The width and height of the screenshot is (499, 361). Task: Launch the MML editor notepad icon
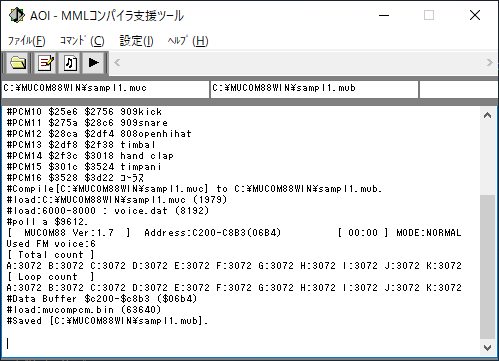(46, 63)
